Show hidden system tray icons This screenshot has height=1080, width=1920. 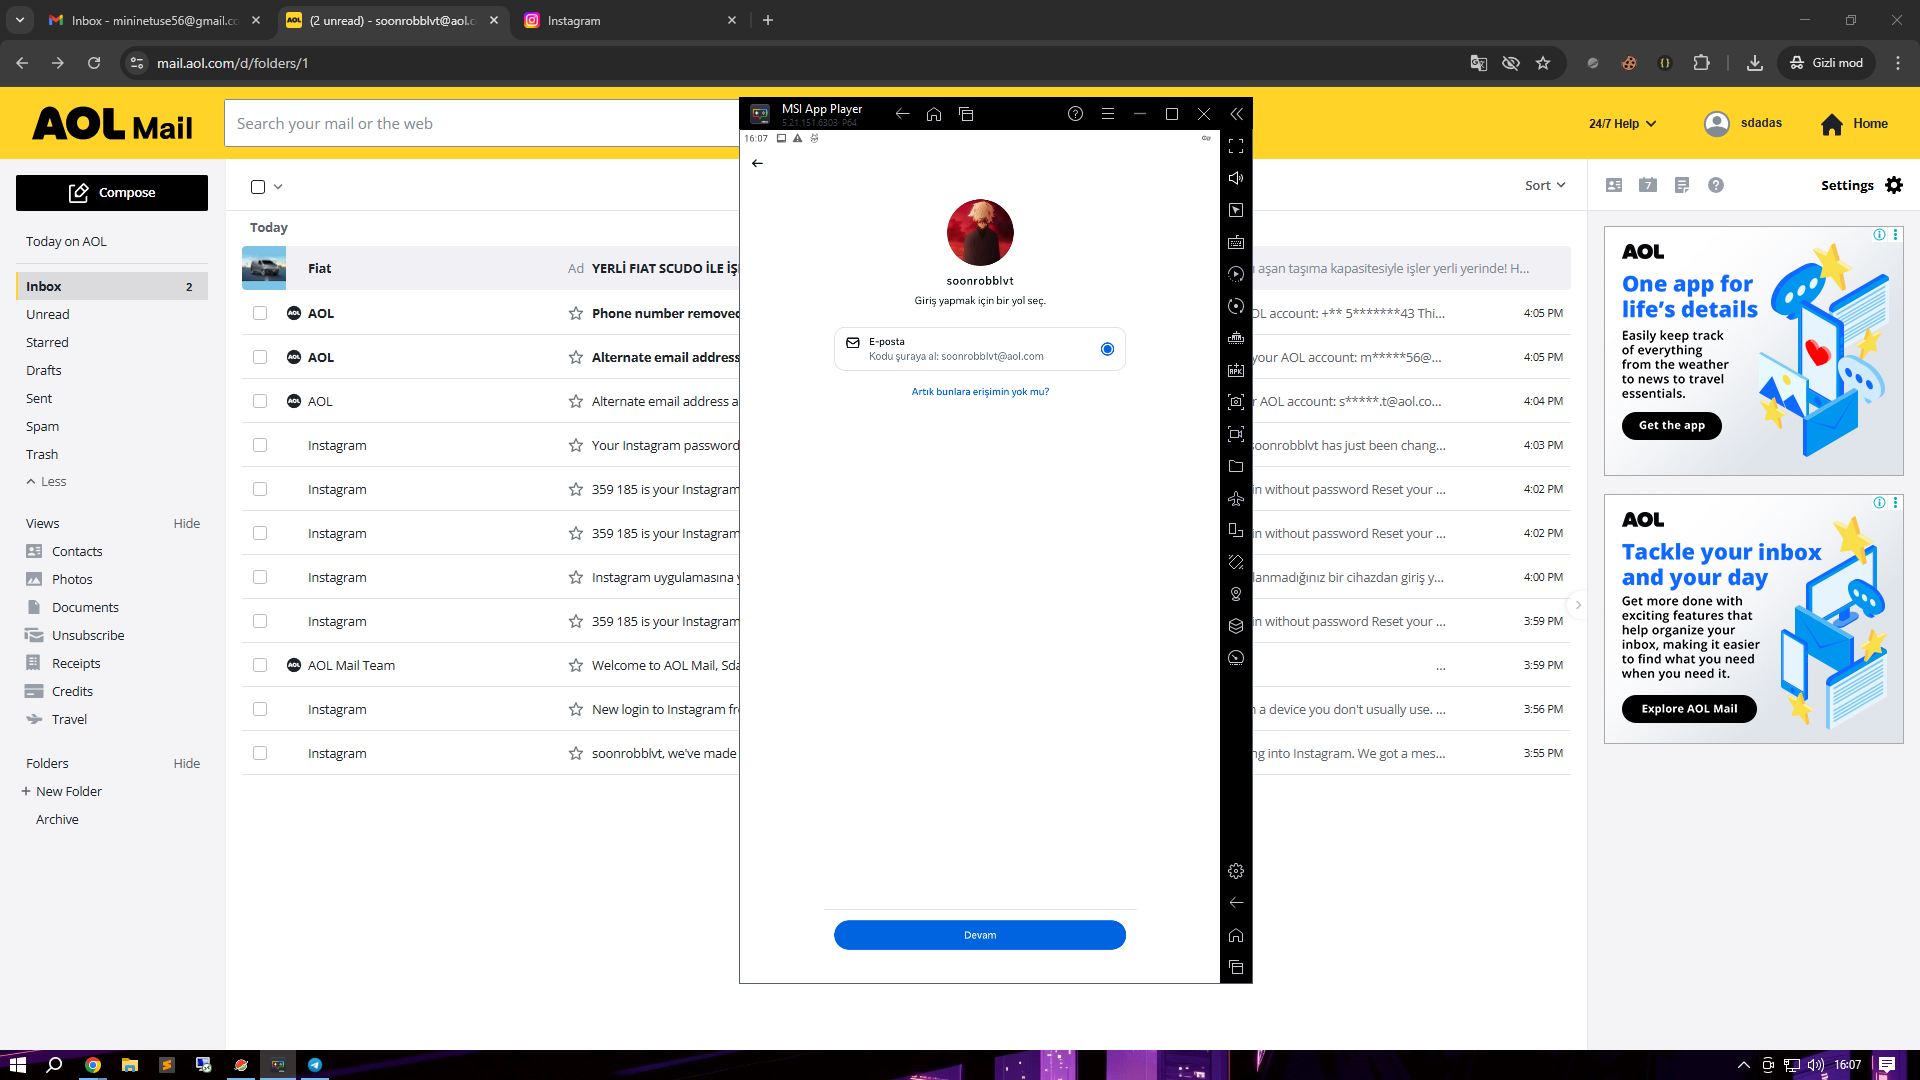[x=1744, y=1065]
